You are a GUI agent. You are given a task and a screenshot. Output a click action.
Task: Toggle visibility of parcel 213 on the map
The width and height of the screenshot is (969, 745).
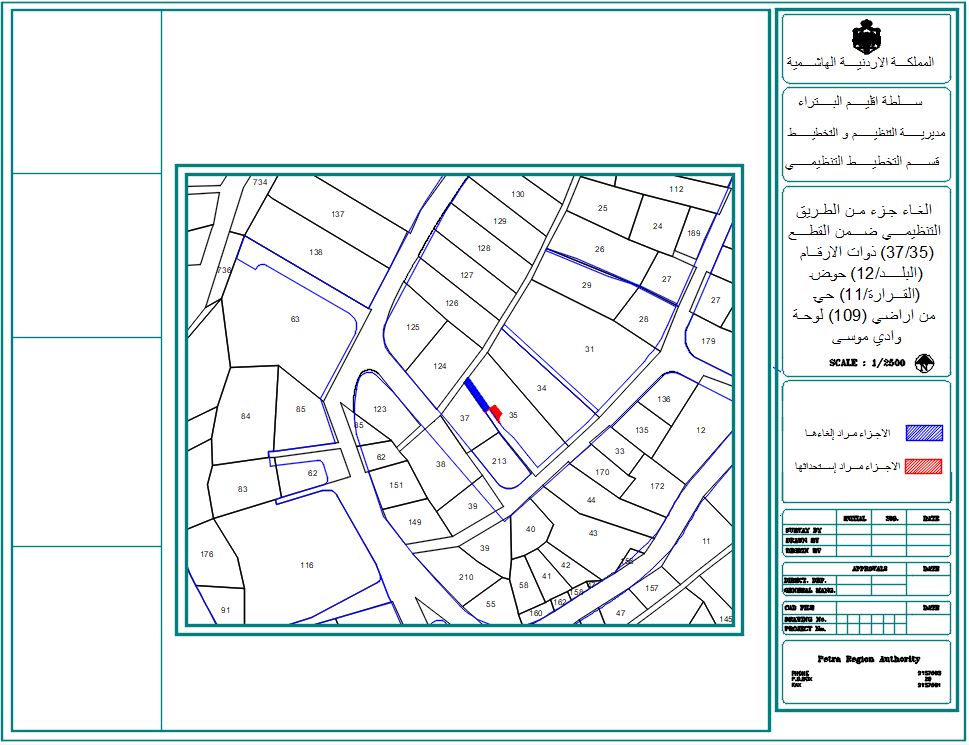point(497,460)
